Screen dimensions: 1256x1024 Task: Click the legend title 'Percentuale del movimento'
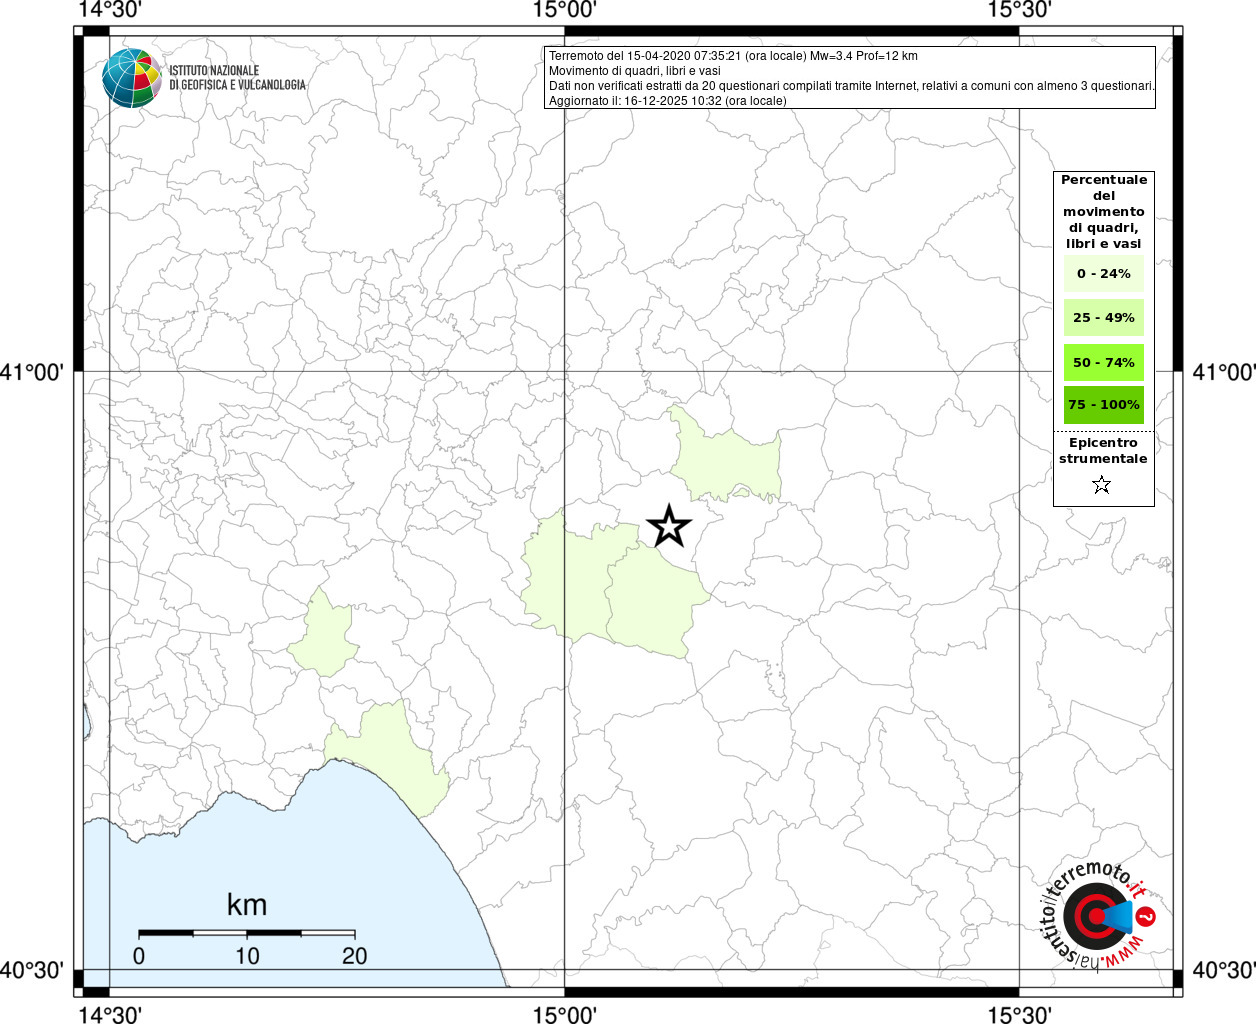(x=1104, y=211)
